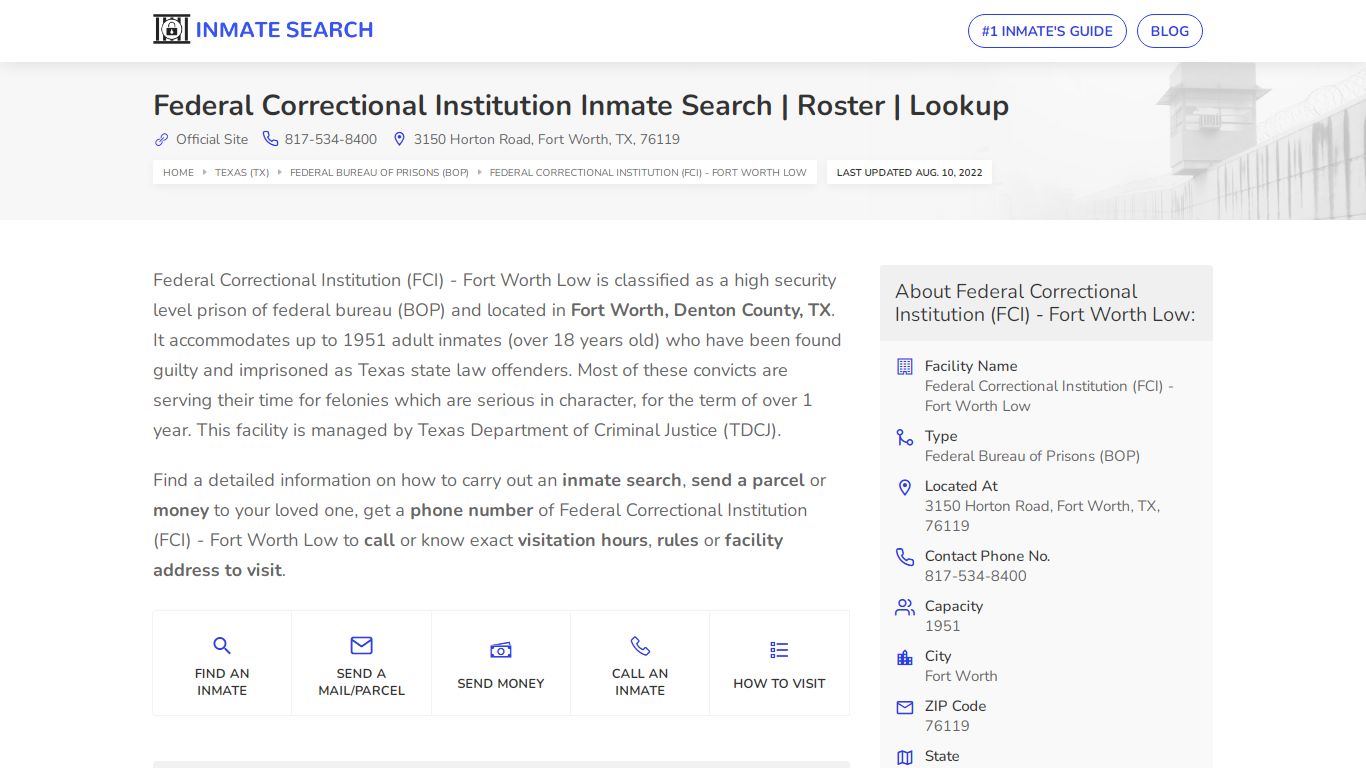Click the people icon beside Capacity
This screenshot has width=1366, height=768.
(x=905, y=607)
